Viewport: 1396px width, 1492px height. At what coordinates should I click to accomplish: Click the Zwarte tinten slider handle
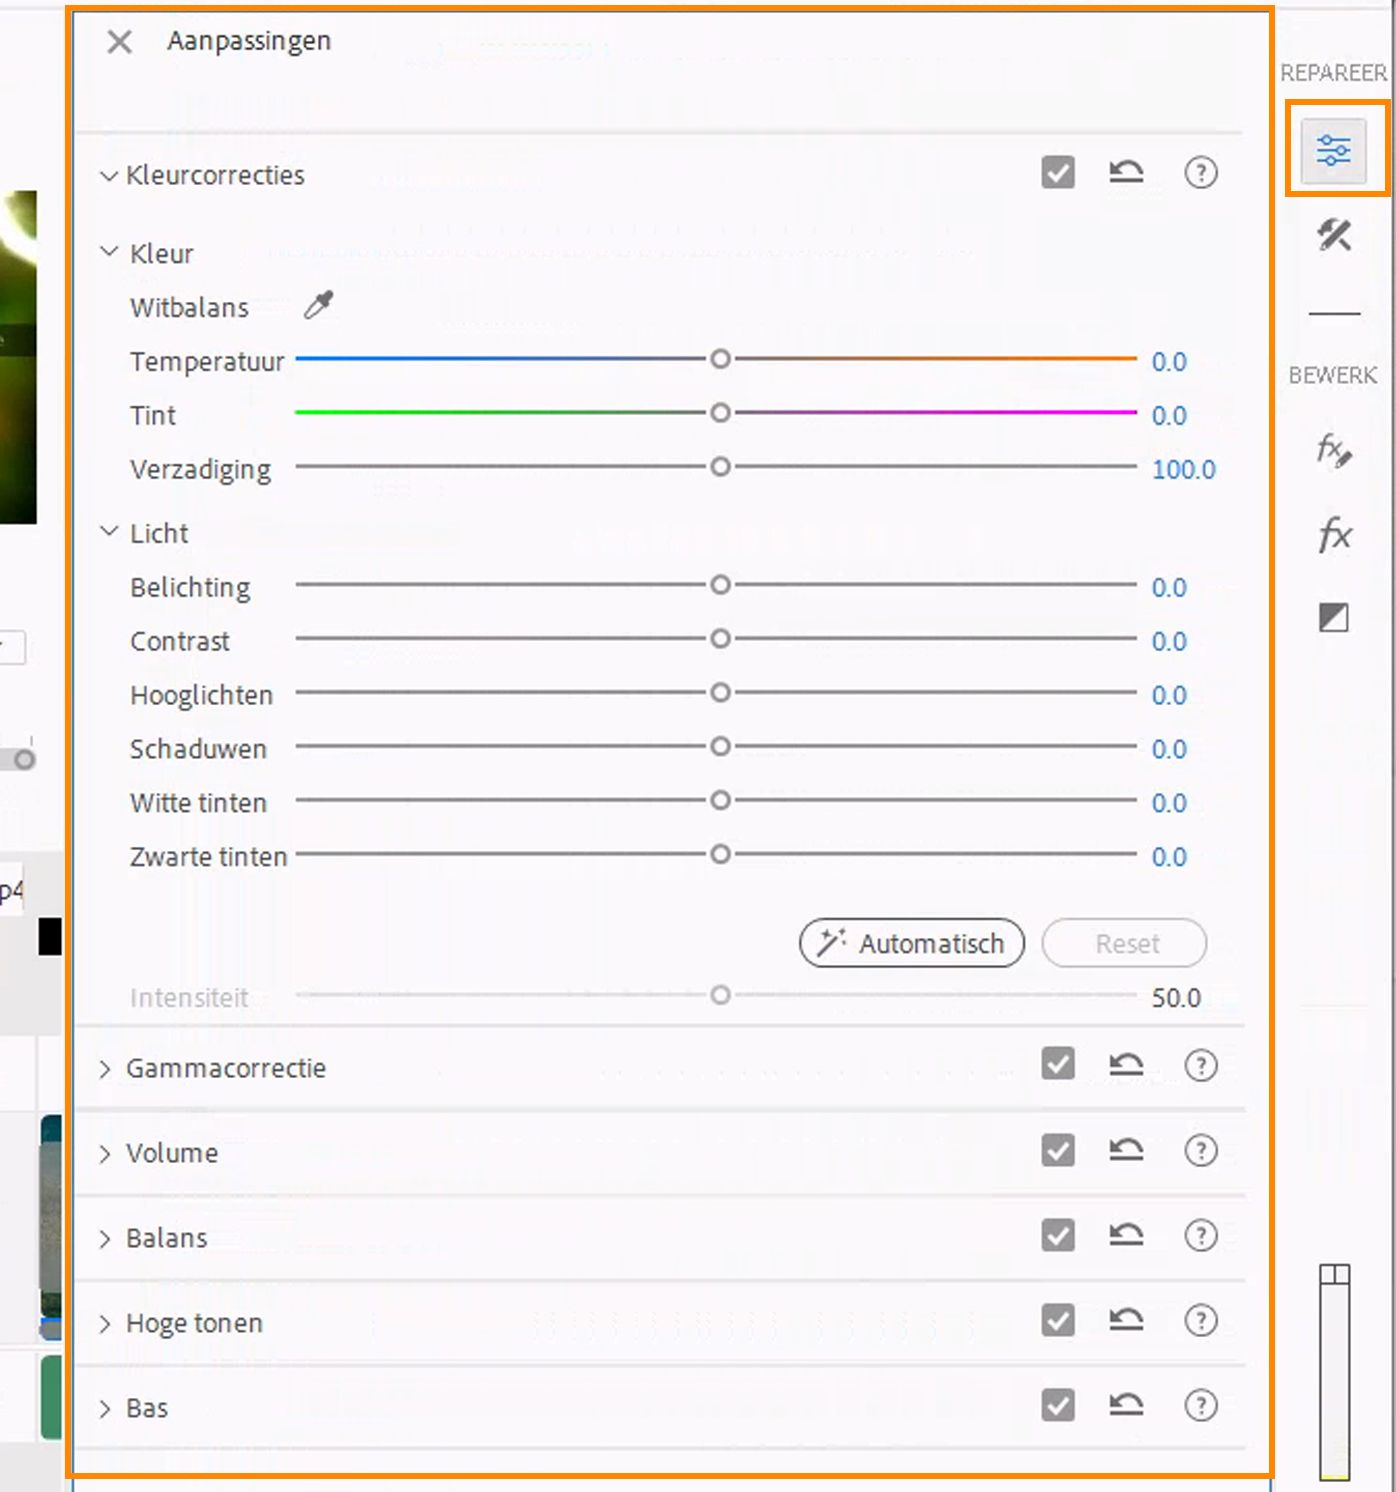click(720, 855)
